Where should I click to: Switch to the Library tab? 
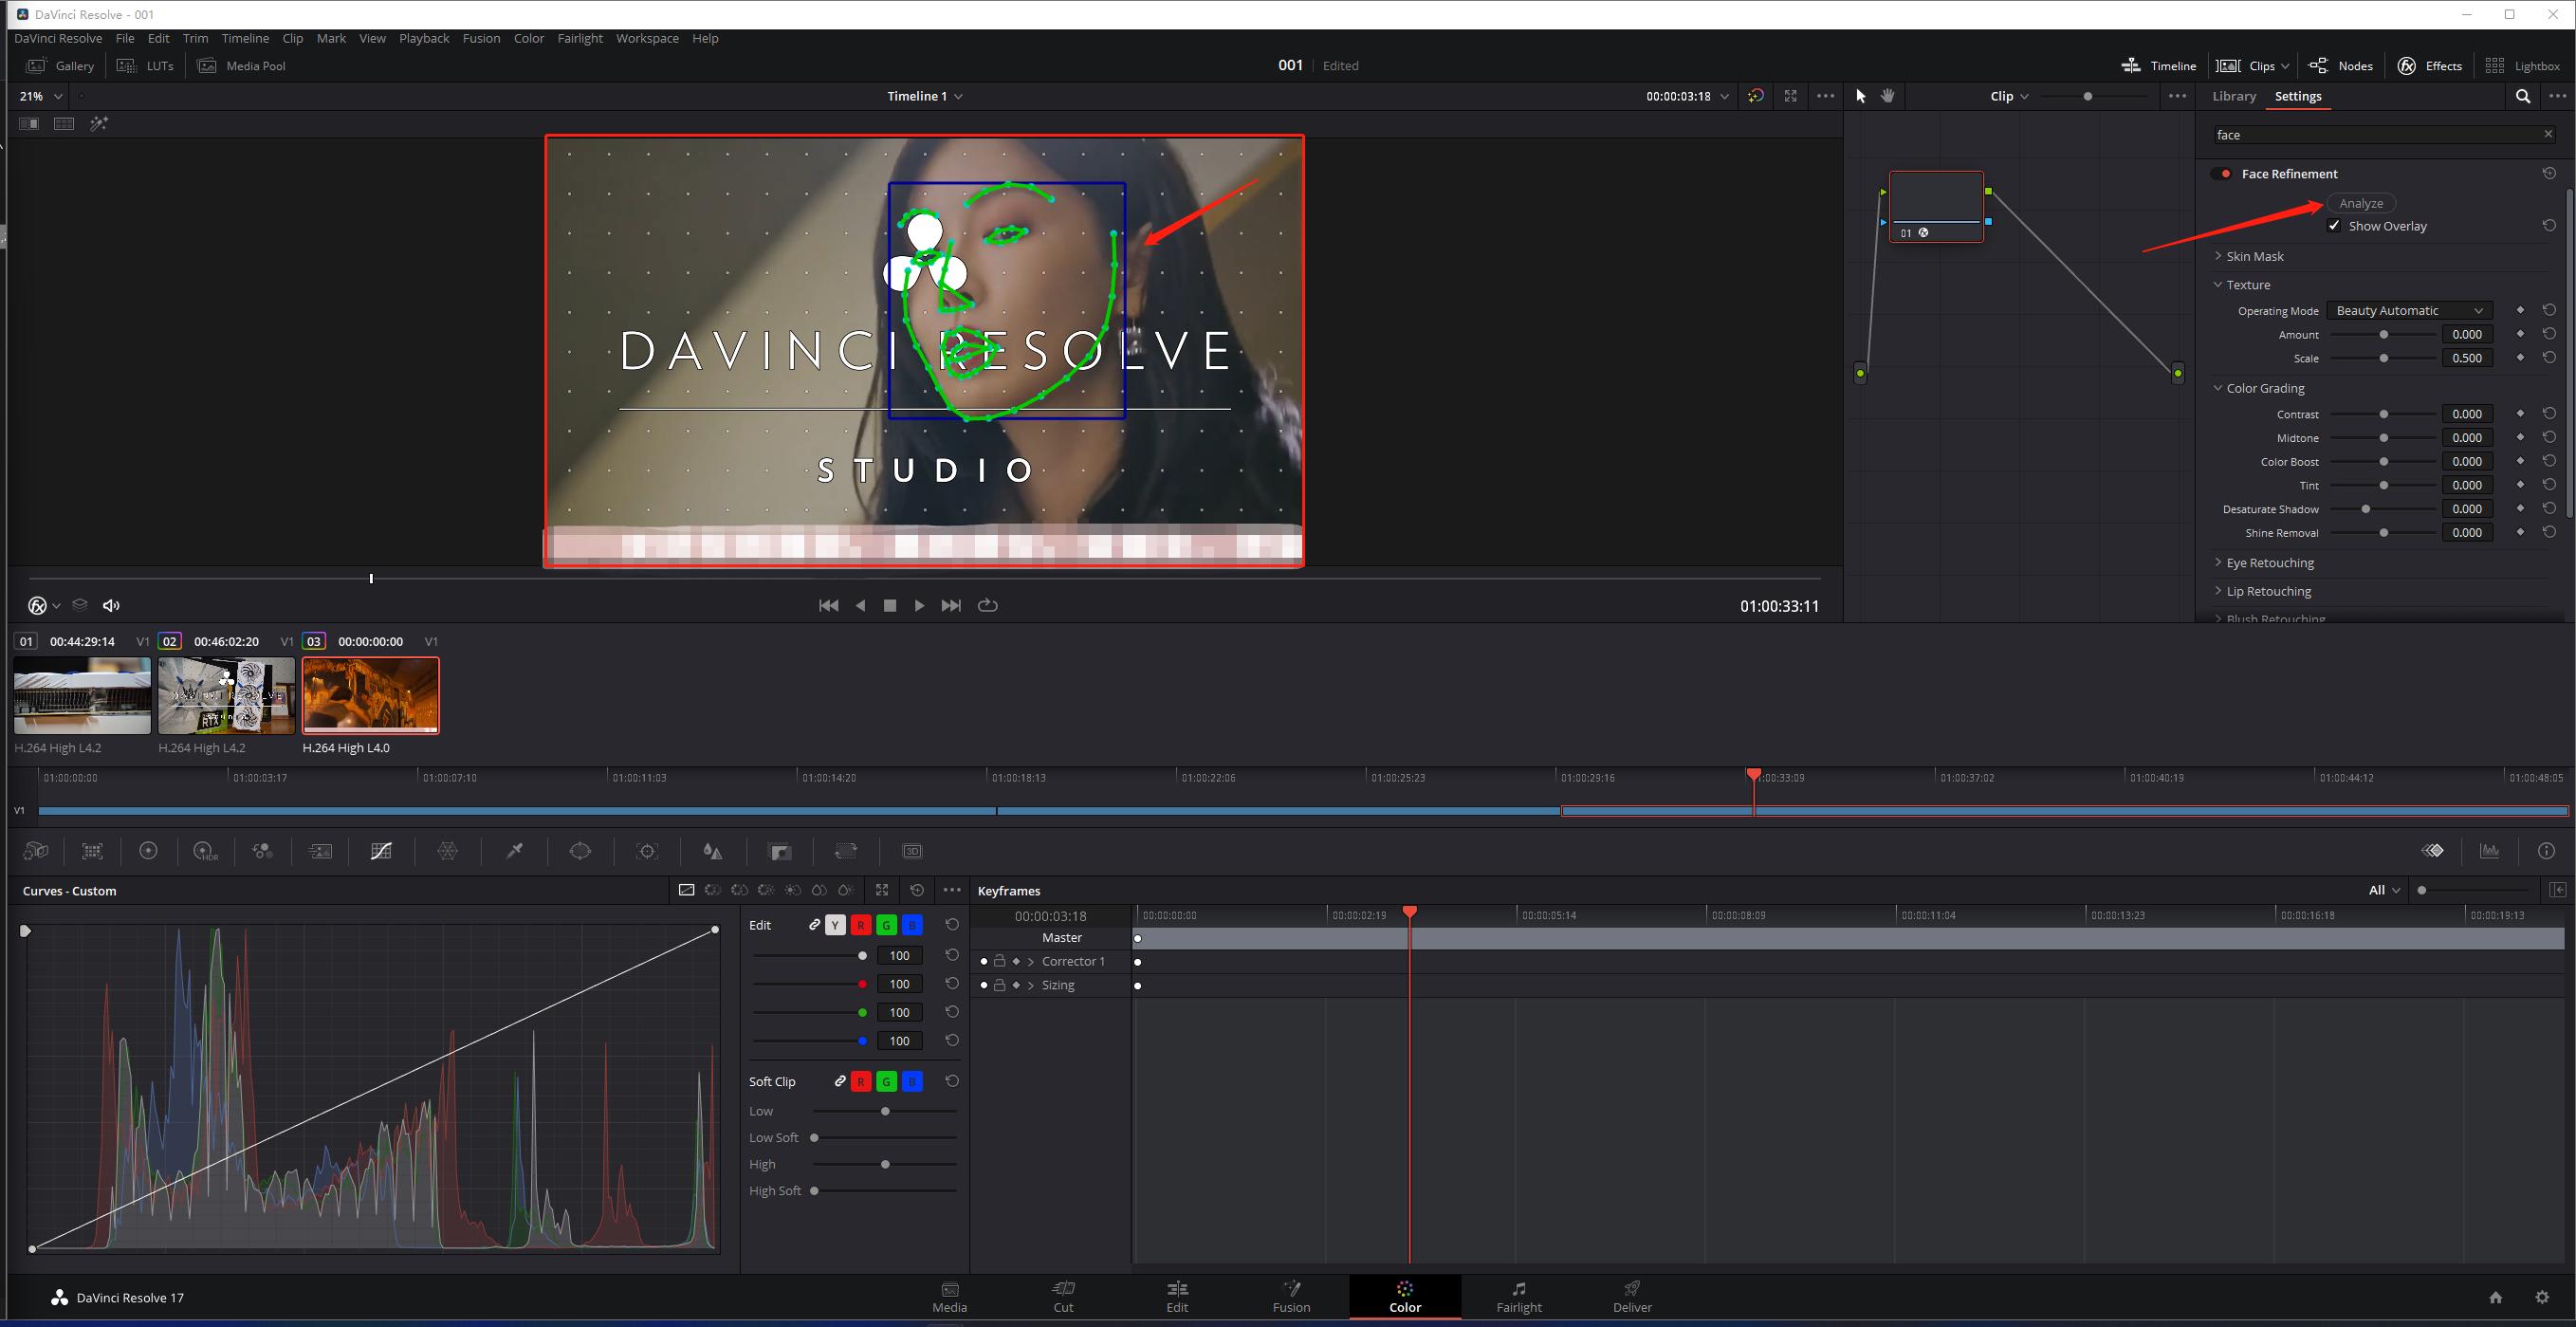pos(2233,96)
